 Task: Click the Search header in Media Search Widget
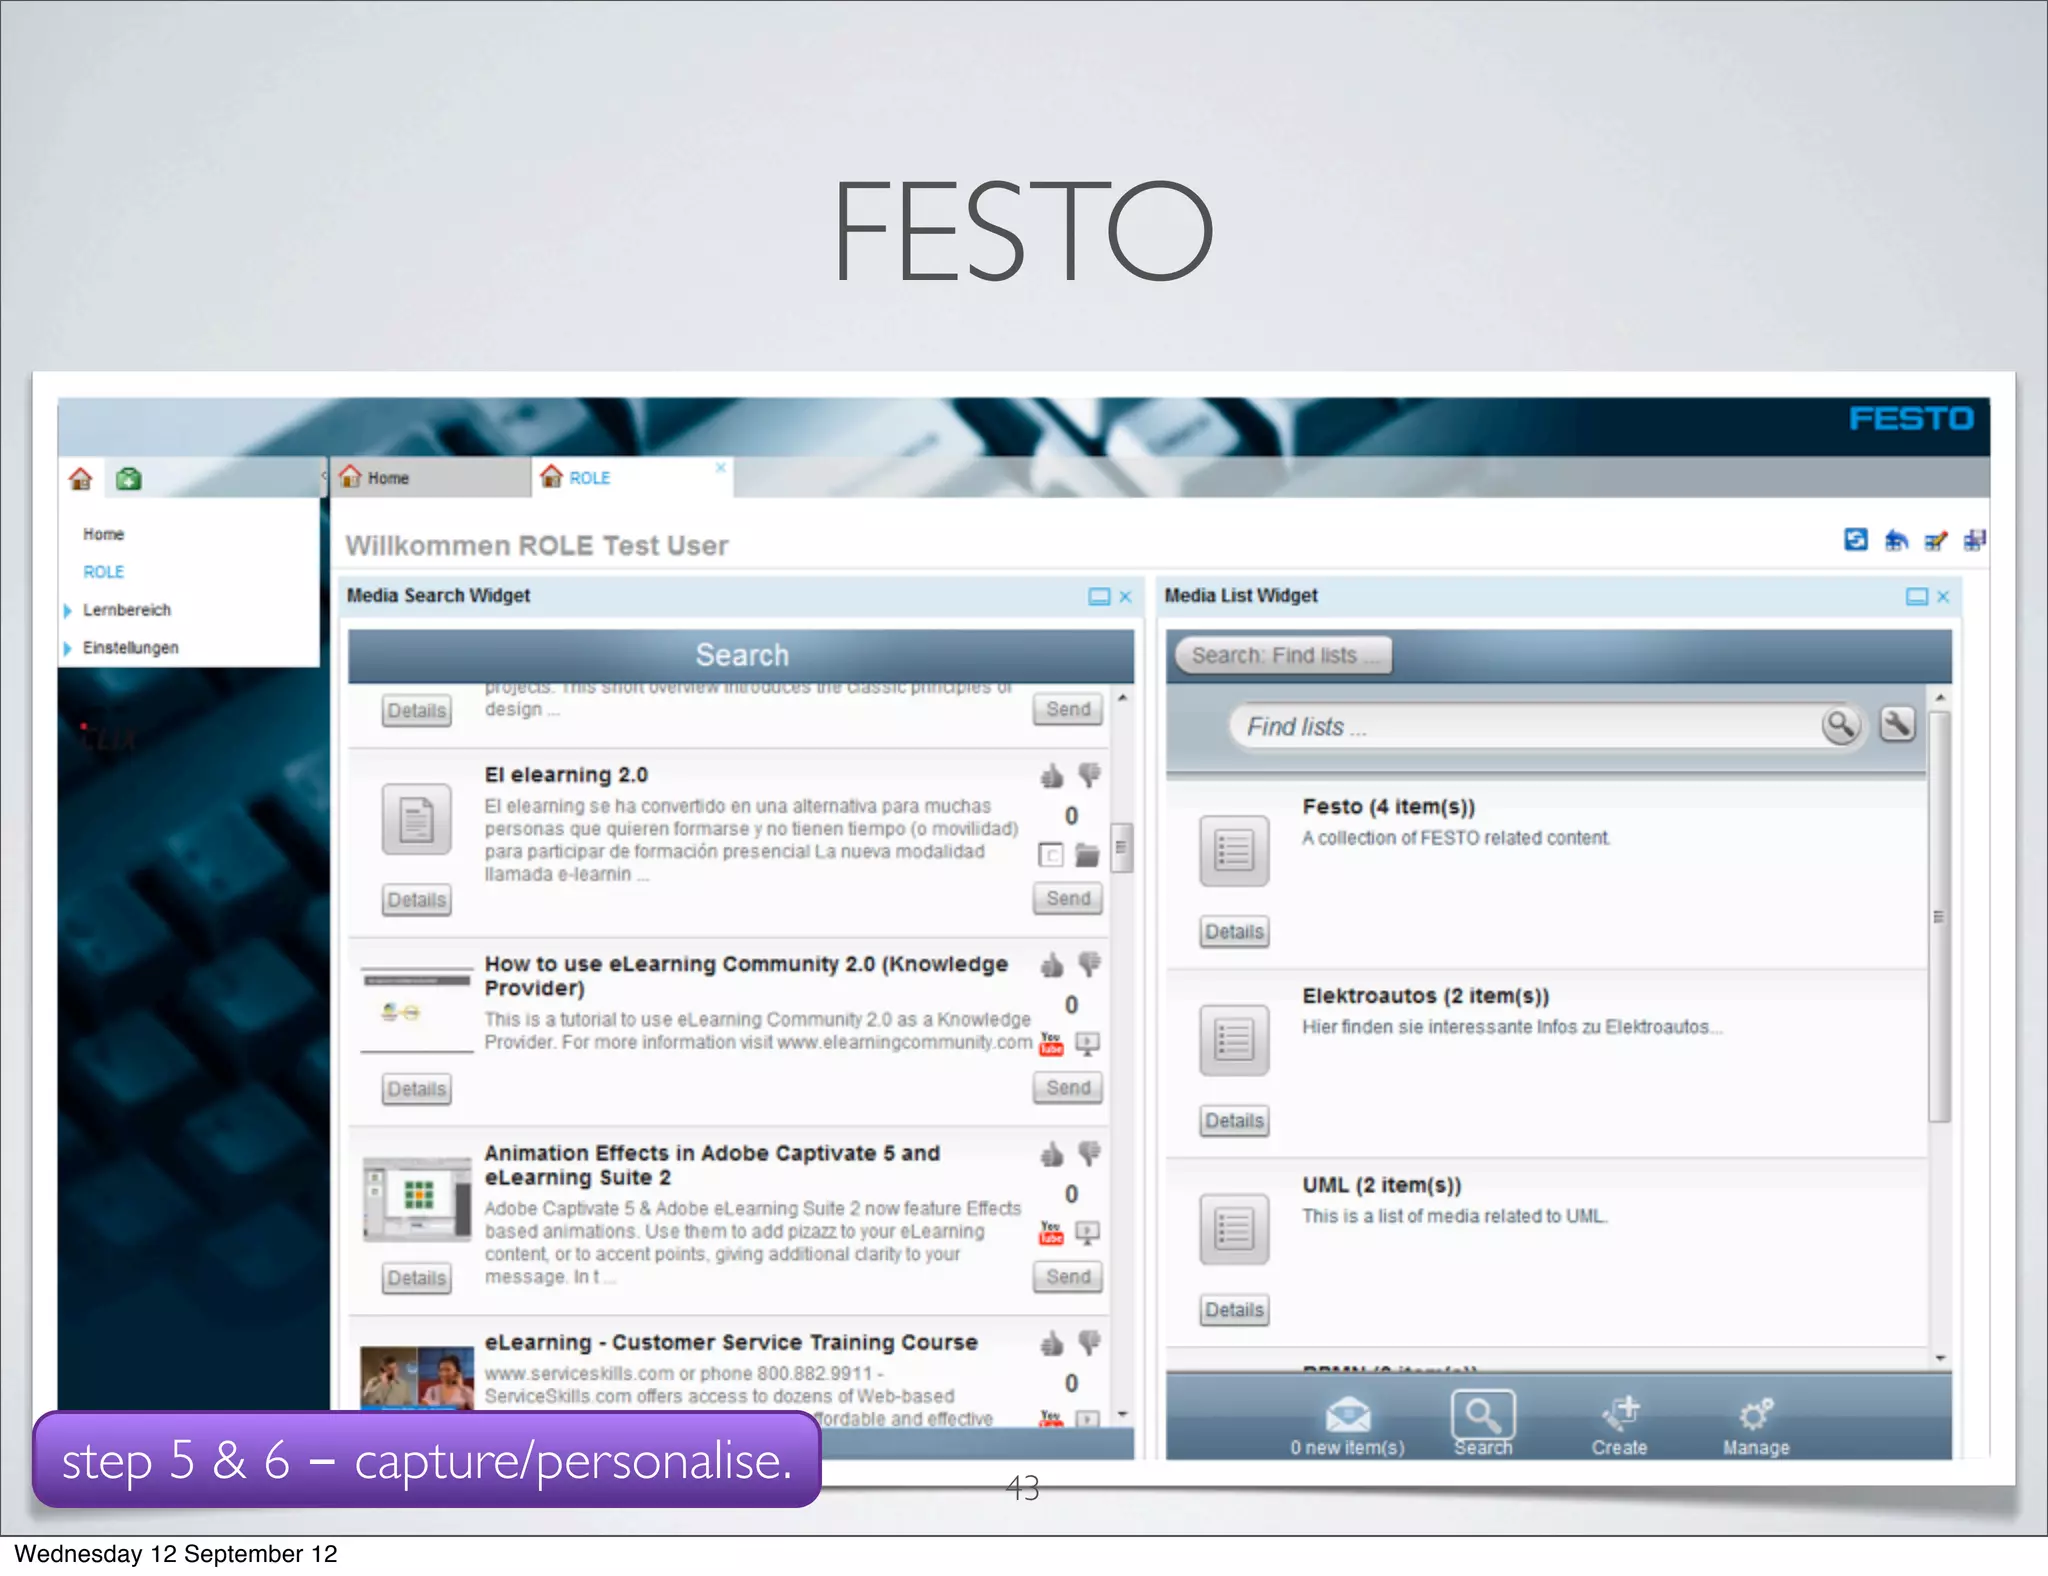[x=741, y=655]
